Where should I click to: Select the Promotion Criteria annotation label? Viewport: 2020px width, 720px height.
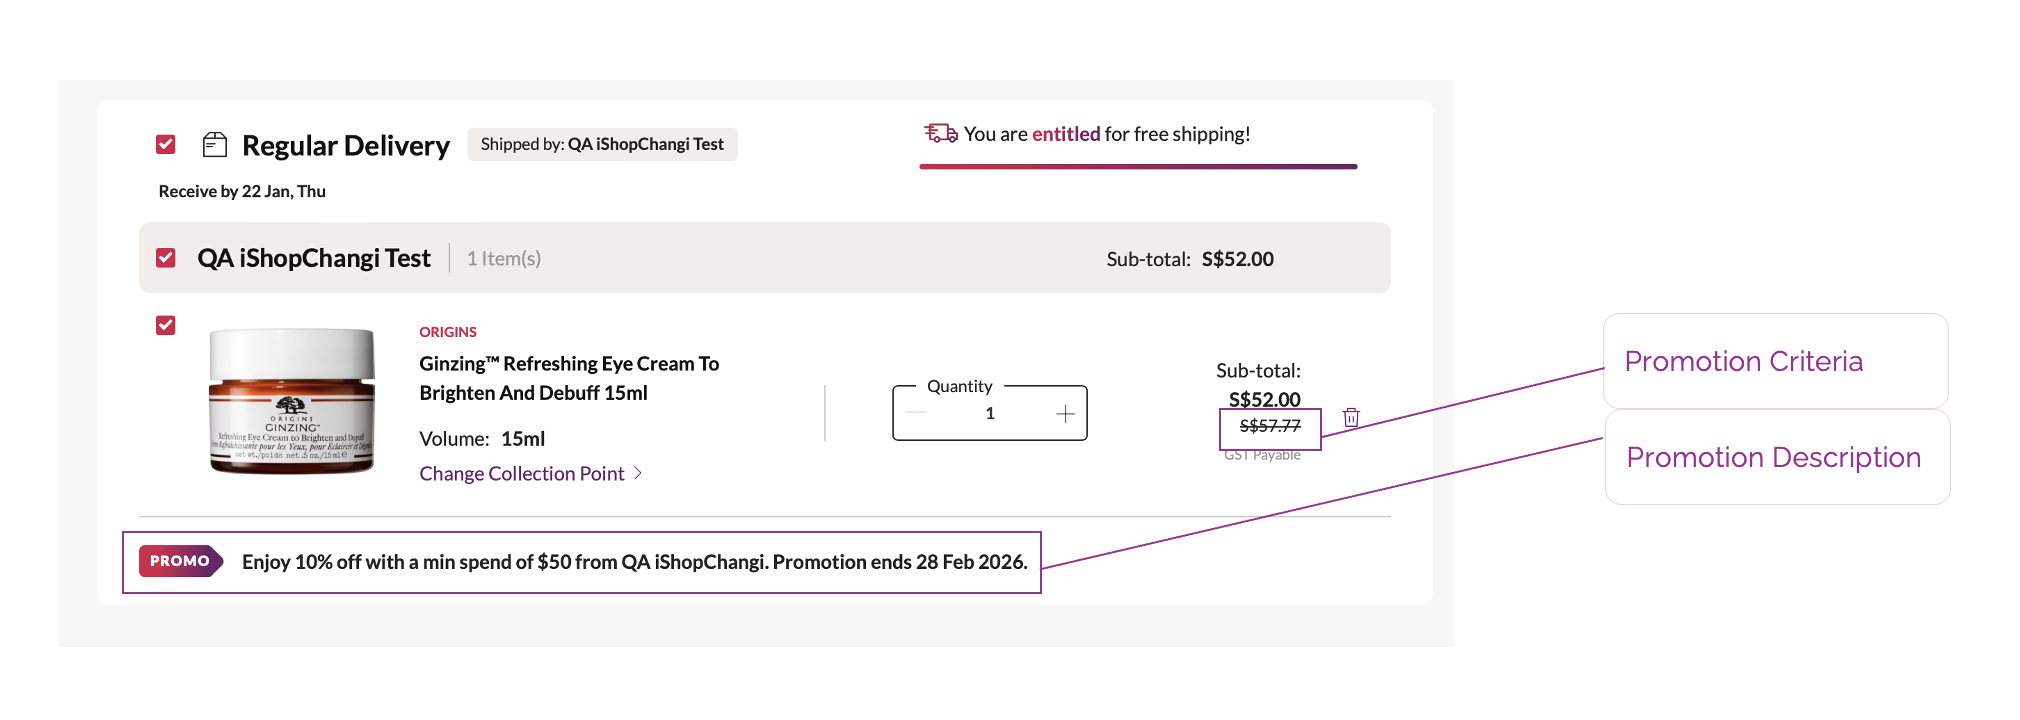(1744, 361)
